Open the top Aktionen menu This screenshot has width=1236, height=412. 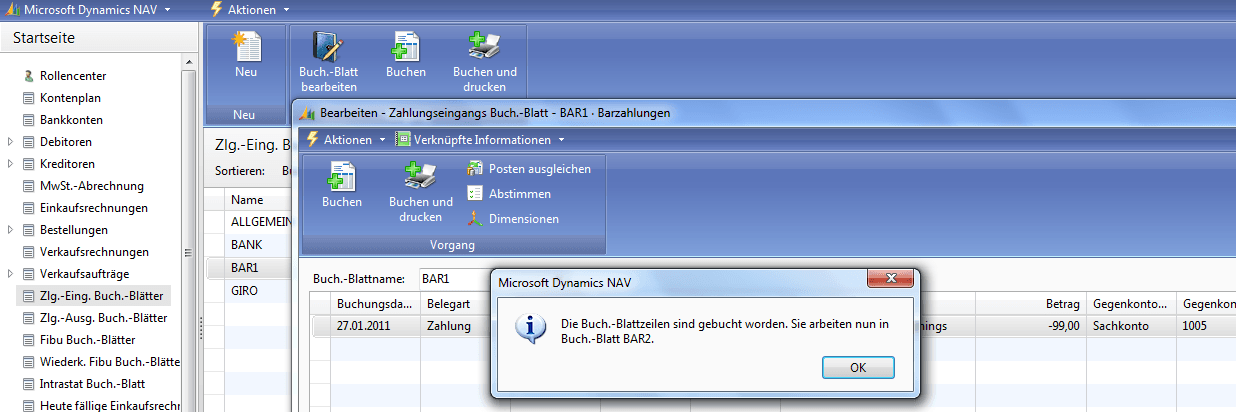pyautogui.click(x=250, y=9)
